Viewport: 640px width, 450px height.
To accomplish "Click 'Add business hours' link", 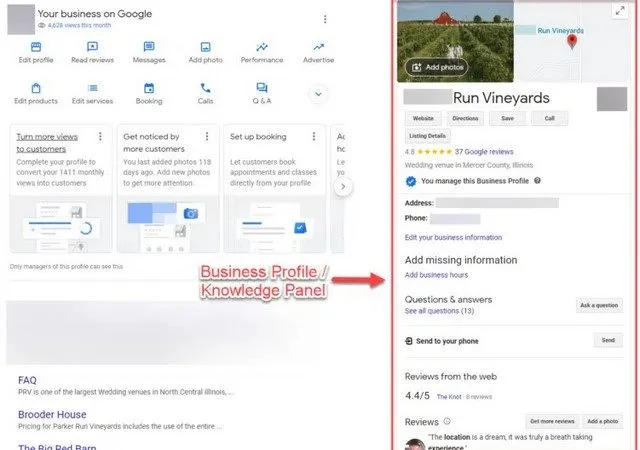I will (x=436, y=275).
